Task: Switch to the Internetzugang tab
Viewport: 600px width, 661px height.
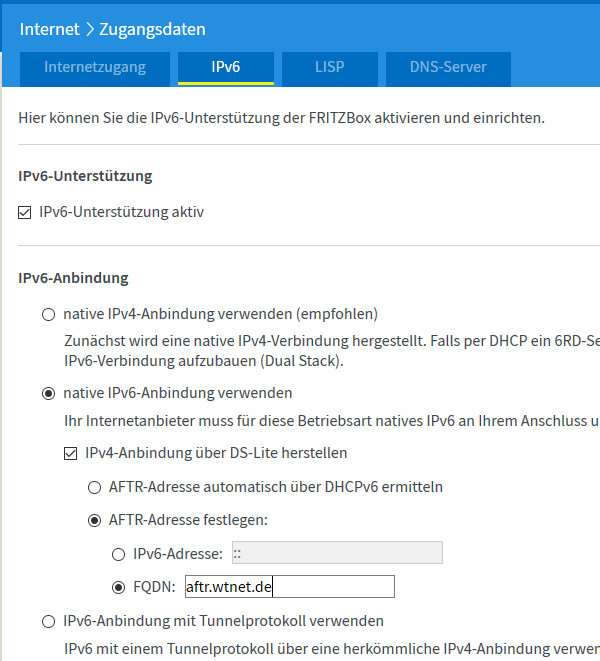Action: click(x=95, y=68)
